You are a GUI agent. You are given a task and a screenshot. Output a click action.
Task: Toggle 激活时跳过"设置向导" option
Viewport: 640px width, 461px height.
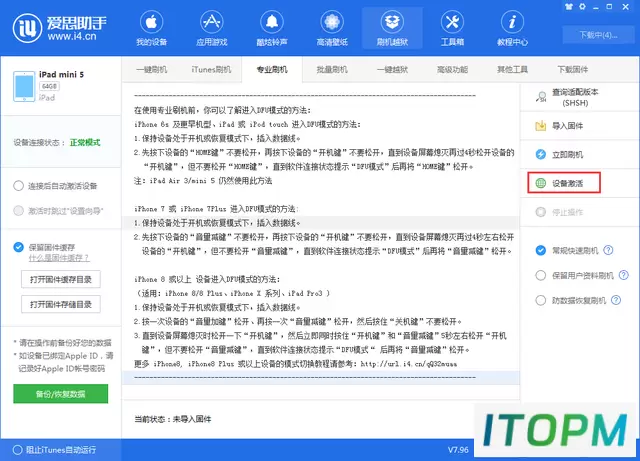tap(18, 211)
